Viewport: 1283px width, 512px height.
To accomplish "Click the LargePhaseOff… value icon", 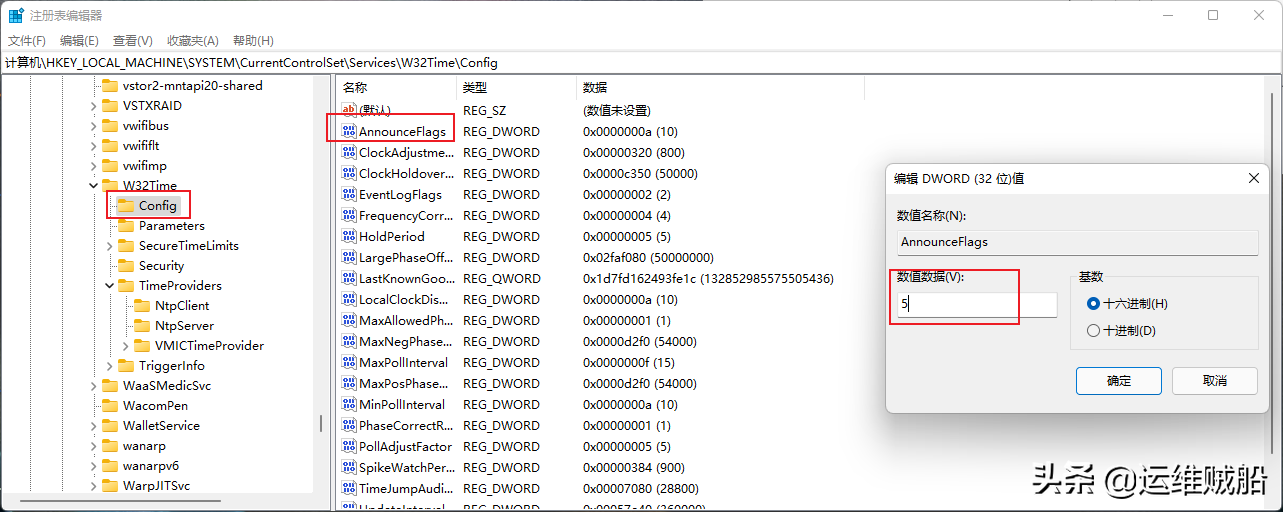I will (349, 258).
